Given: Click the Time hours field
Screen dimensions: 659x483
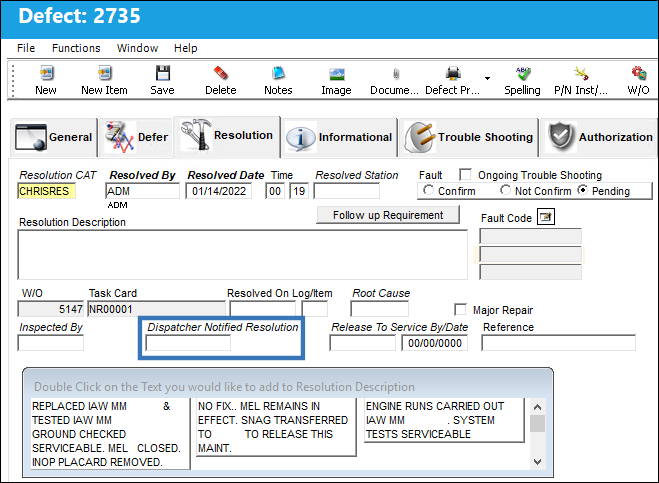Looking at the screenshot, I should tap(275, 191).
